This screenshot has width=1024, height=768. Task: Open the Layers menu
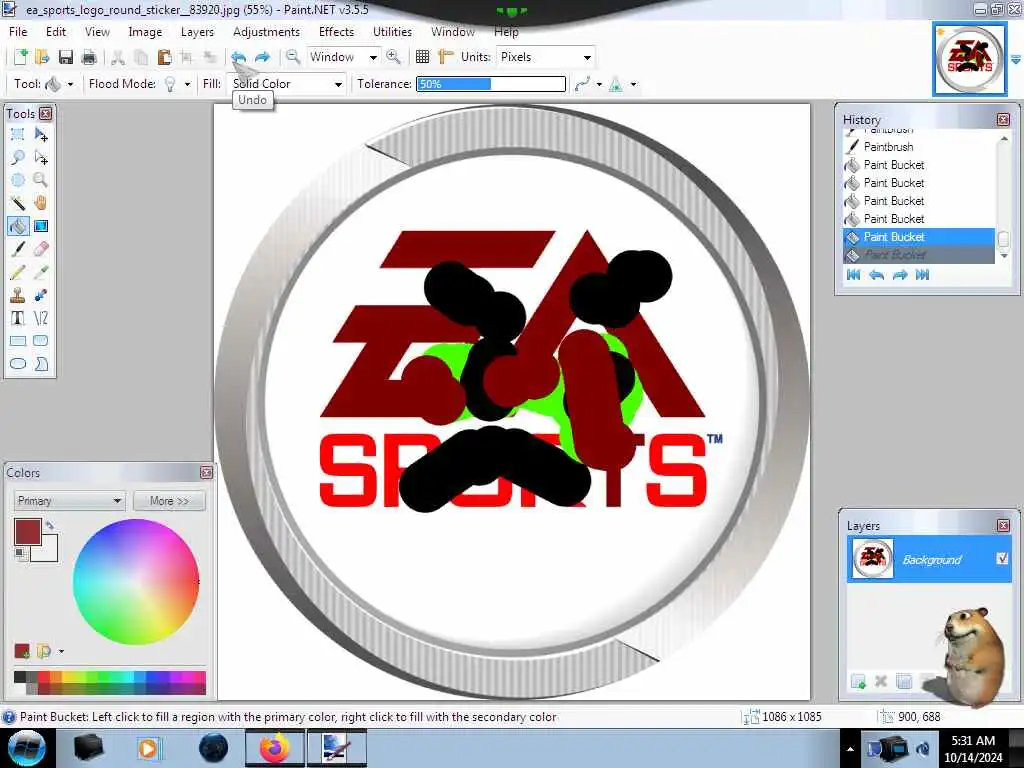pyautogui.click(x=197, y=31)
